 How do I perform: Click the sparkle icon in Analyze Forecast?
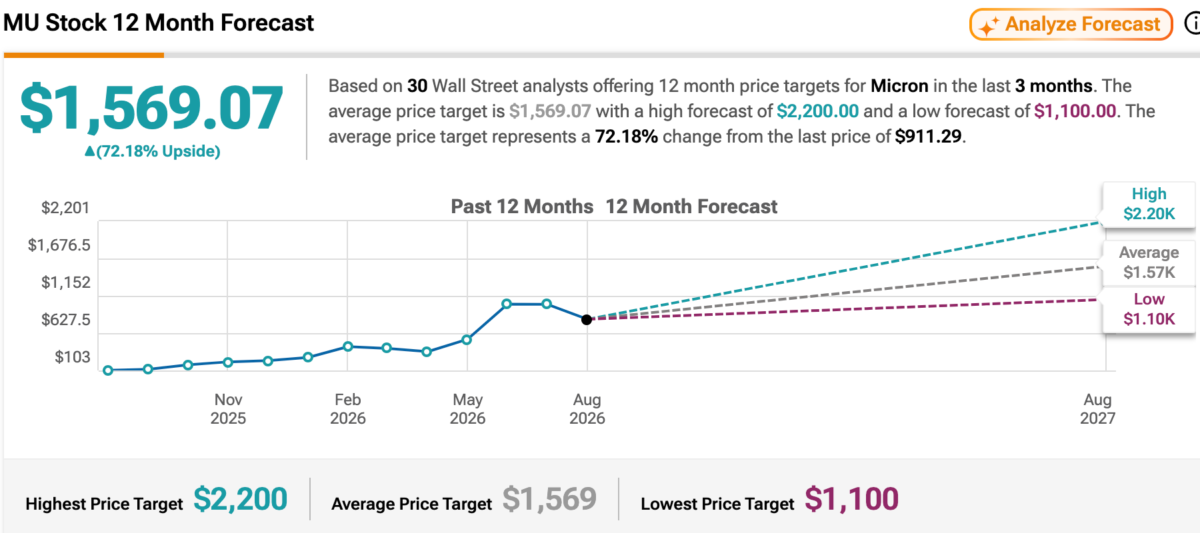click(x=988, y=26)
